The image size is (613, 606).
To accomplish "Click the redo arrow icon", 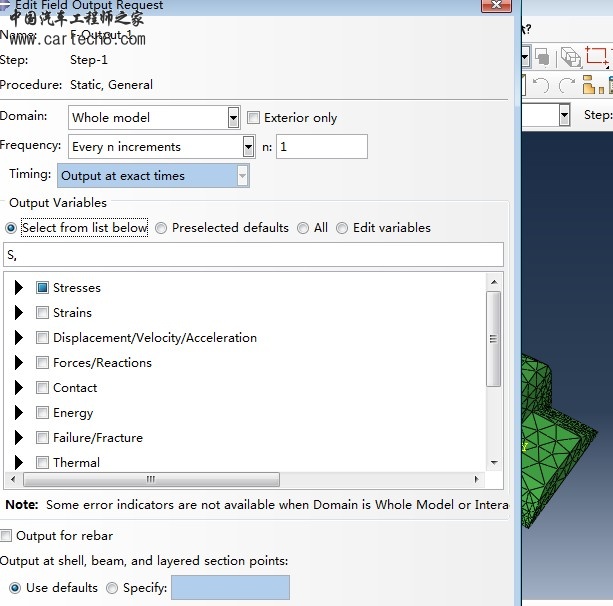I will [x=567, y=86].
